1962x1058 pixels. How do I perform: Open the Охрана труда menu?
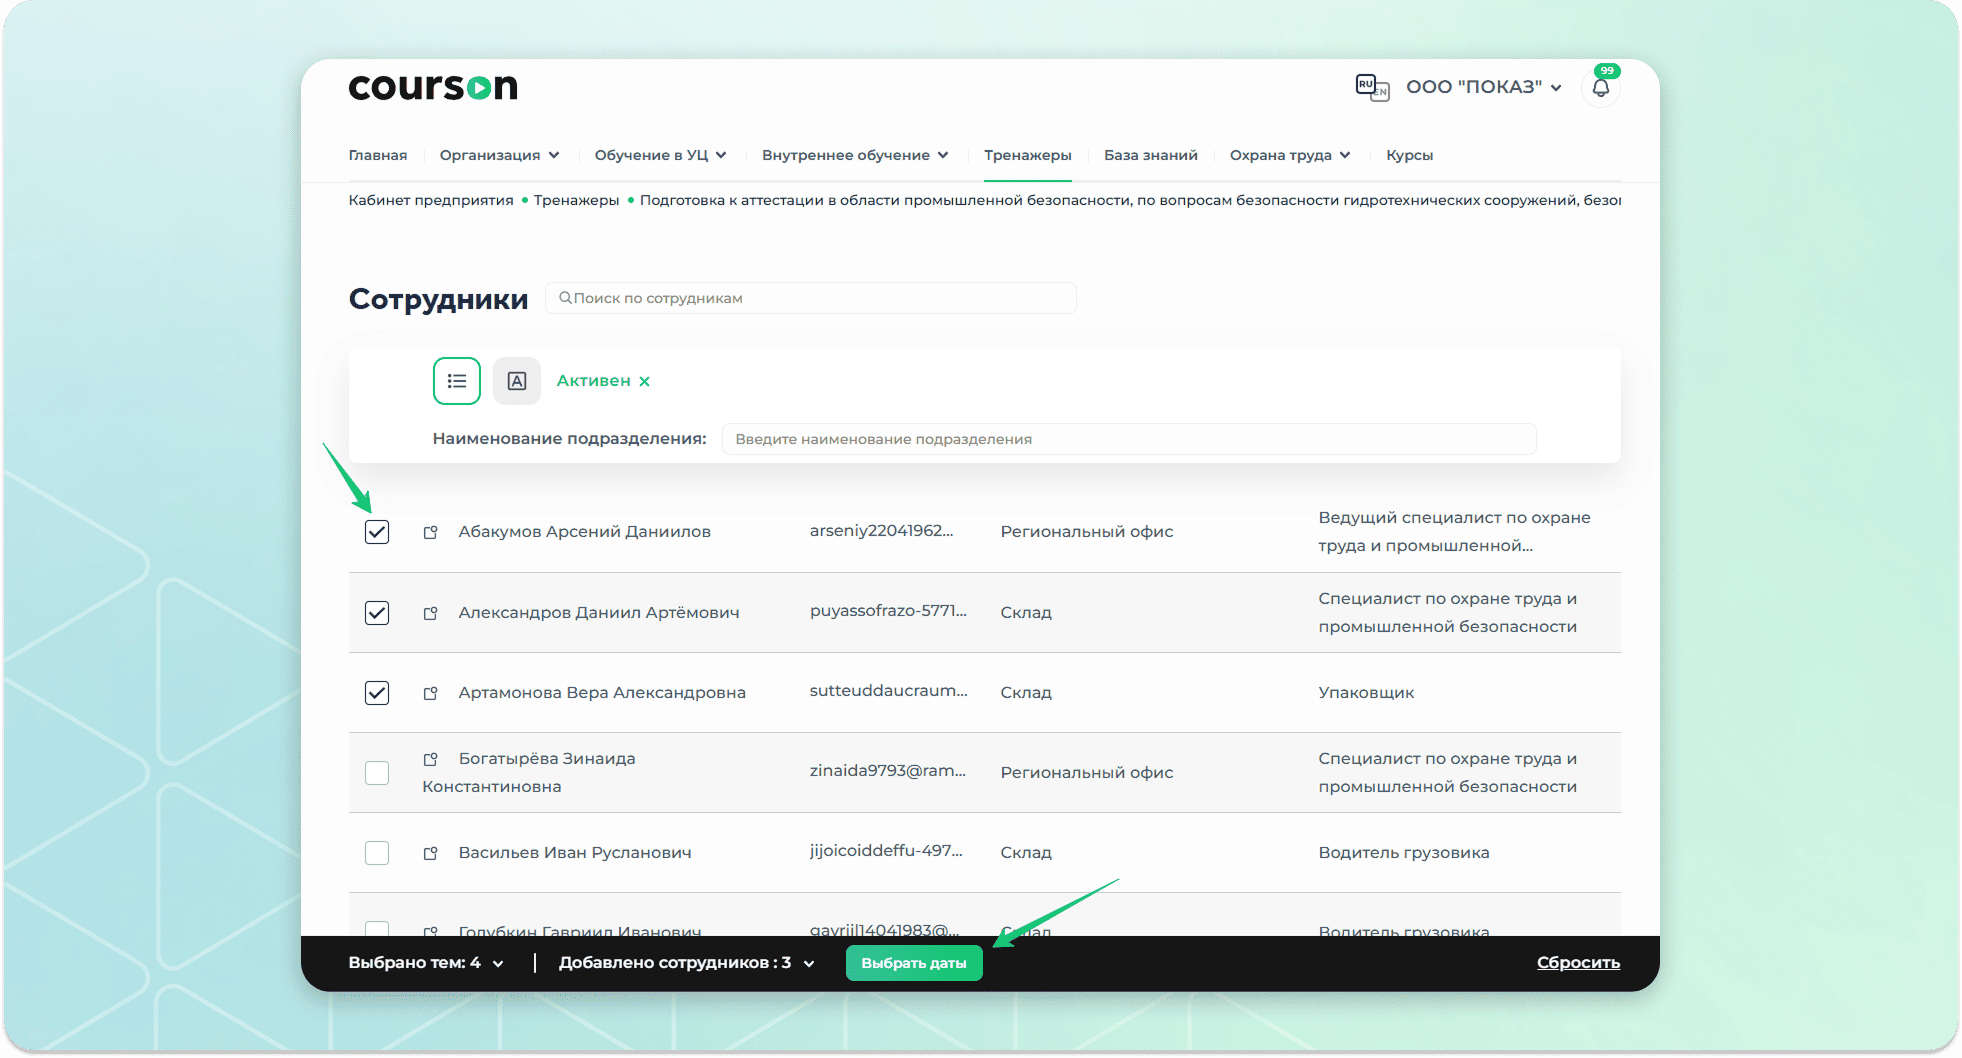(1289, 155)
